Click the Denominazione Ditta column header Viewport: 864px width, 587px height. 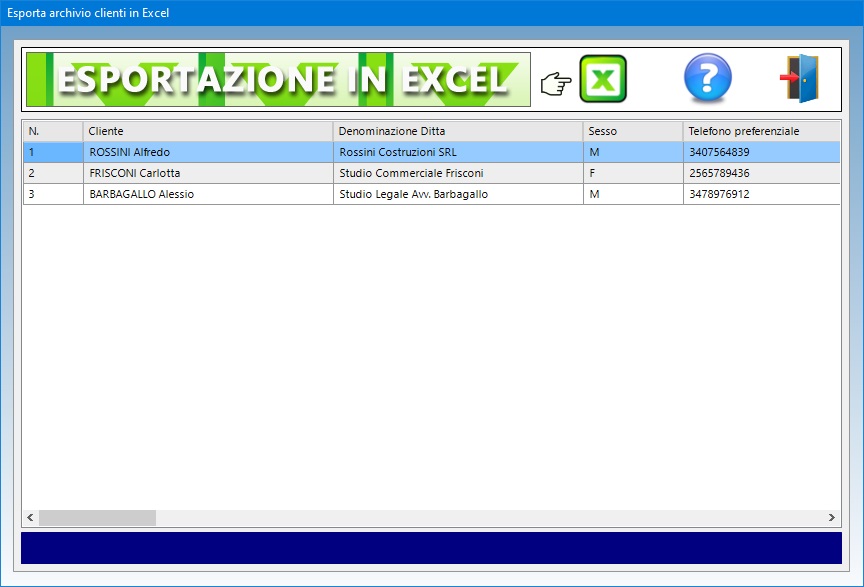point(457,131)
